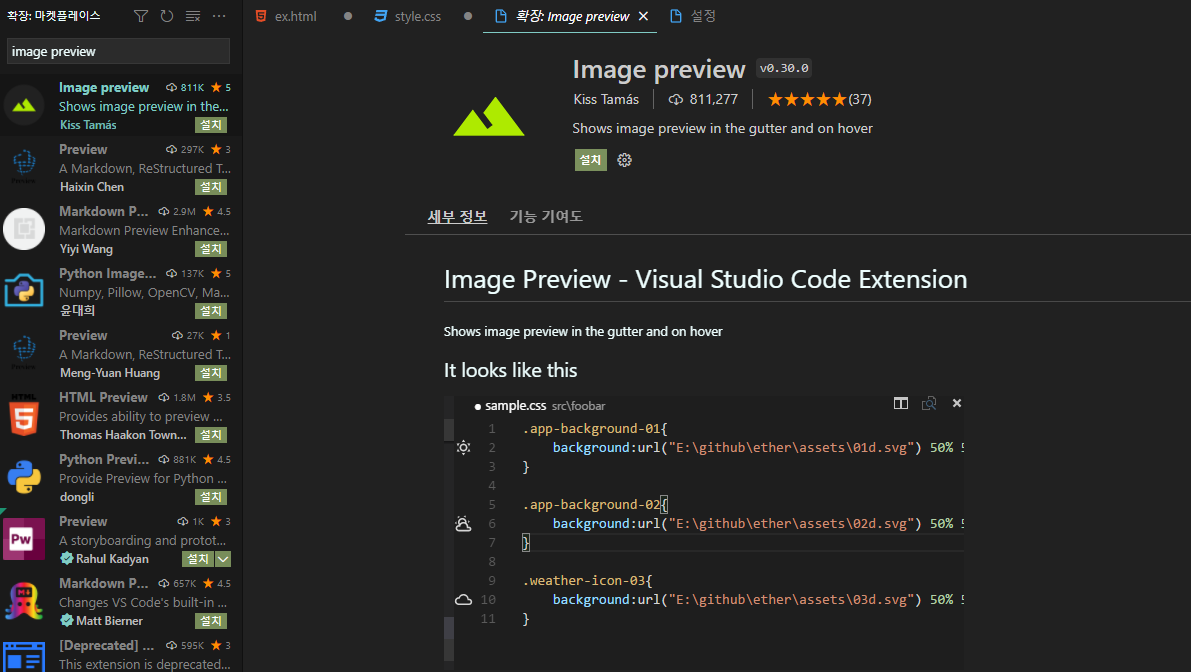1191x672 pixels.
Task: Install Image preview from the list
Action: 211,125
